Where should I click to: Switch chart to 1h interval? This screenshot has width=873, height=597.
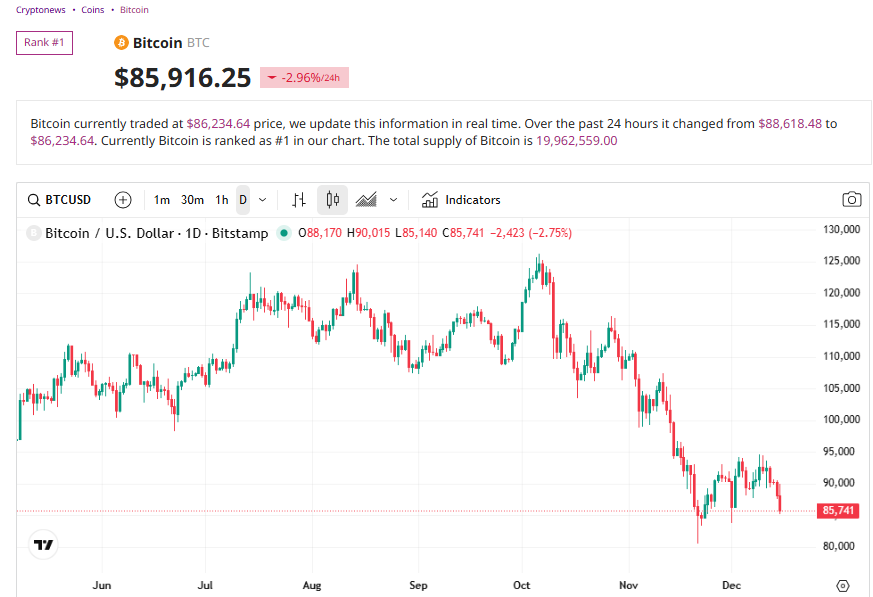222,200
